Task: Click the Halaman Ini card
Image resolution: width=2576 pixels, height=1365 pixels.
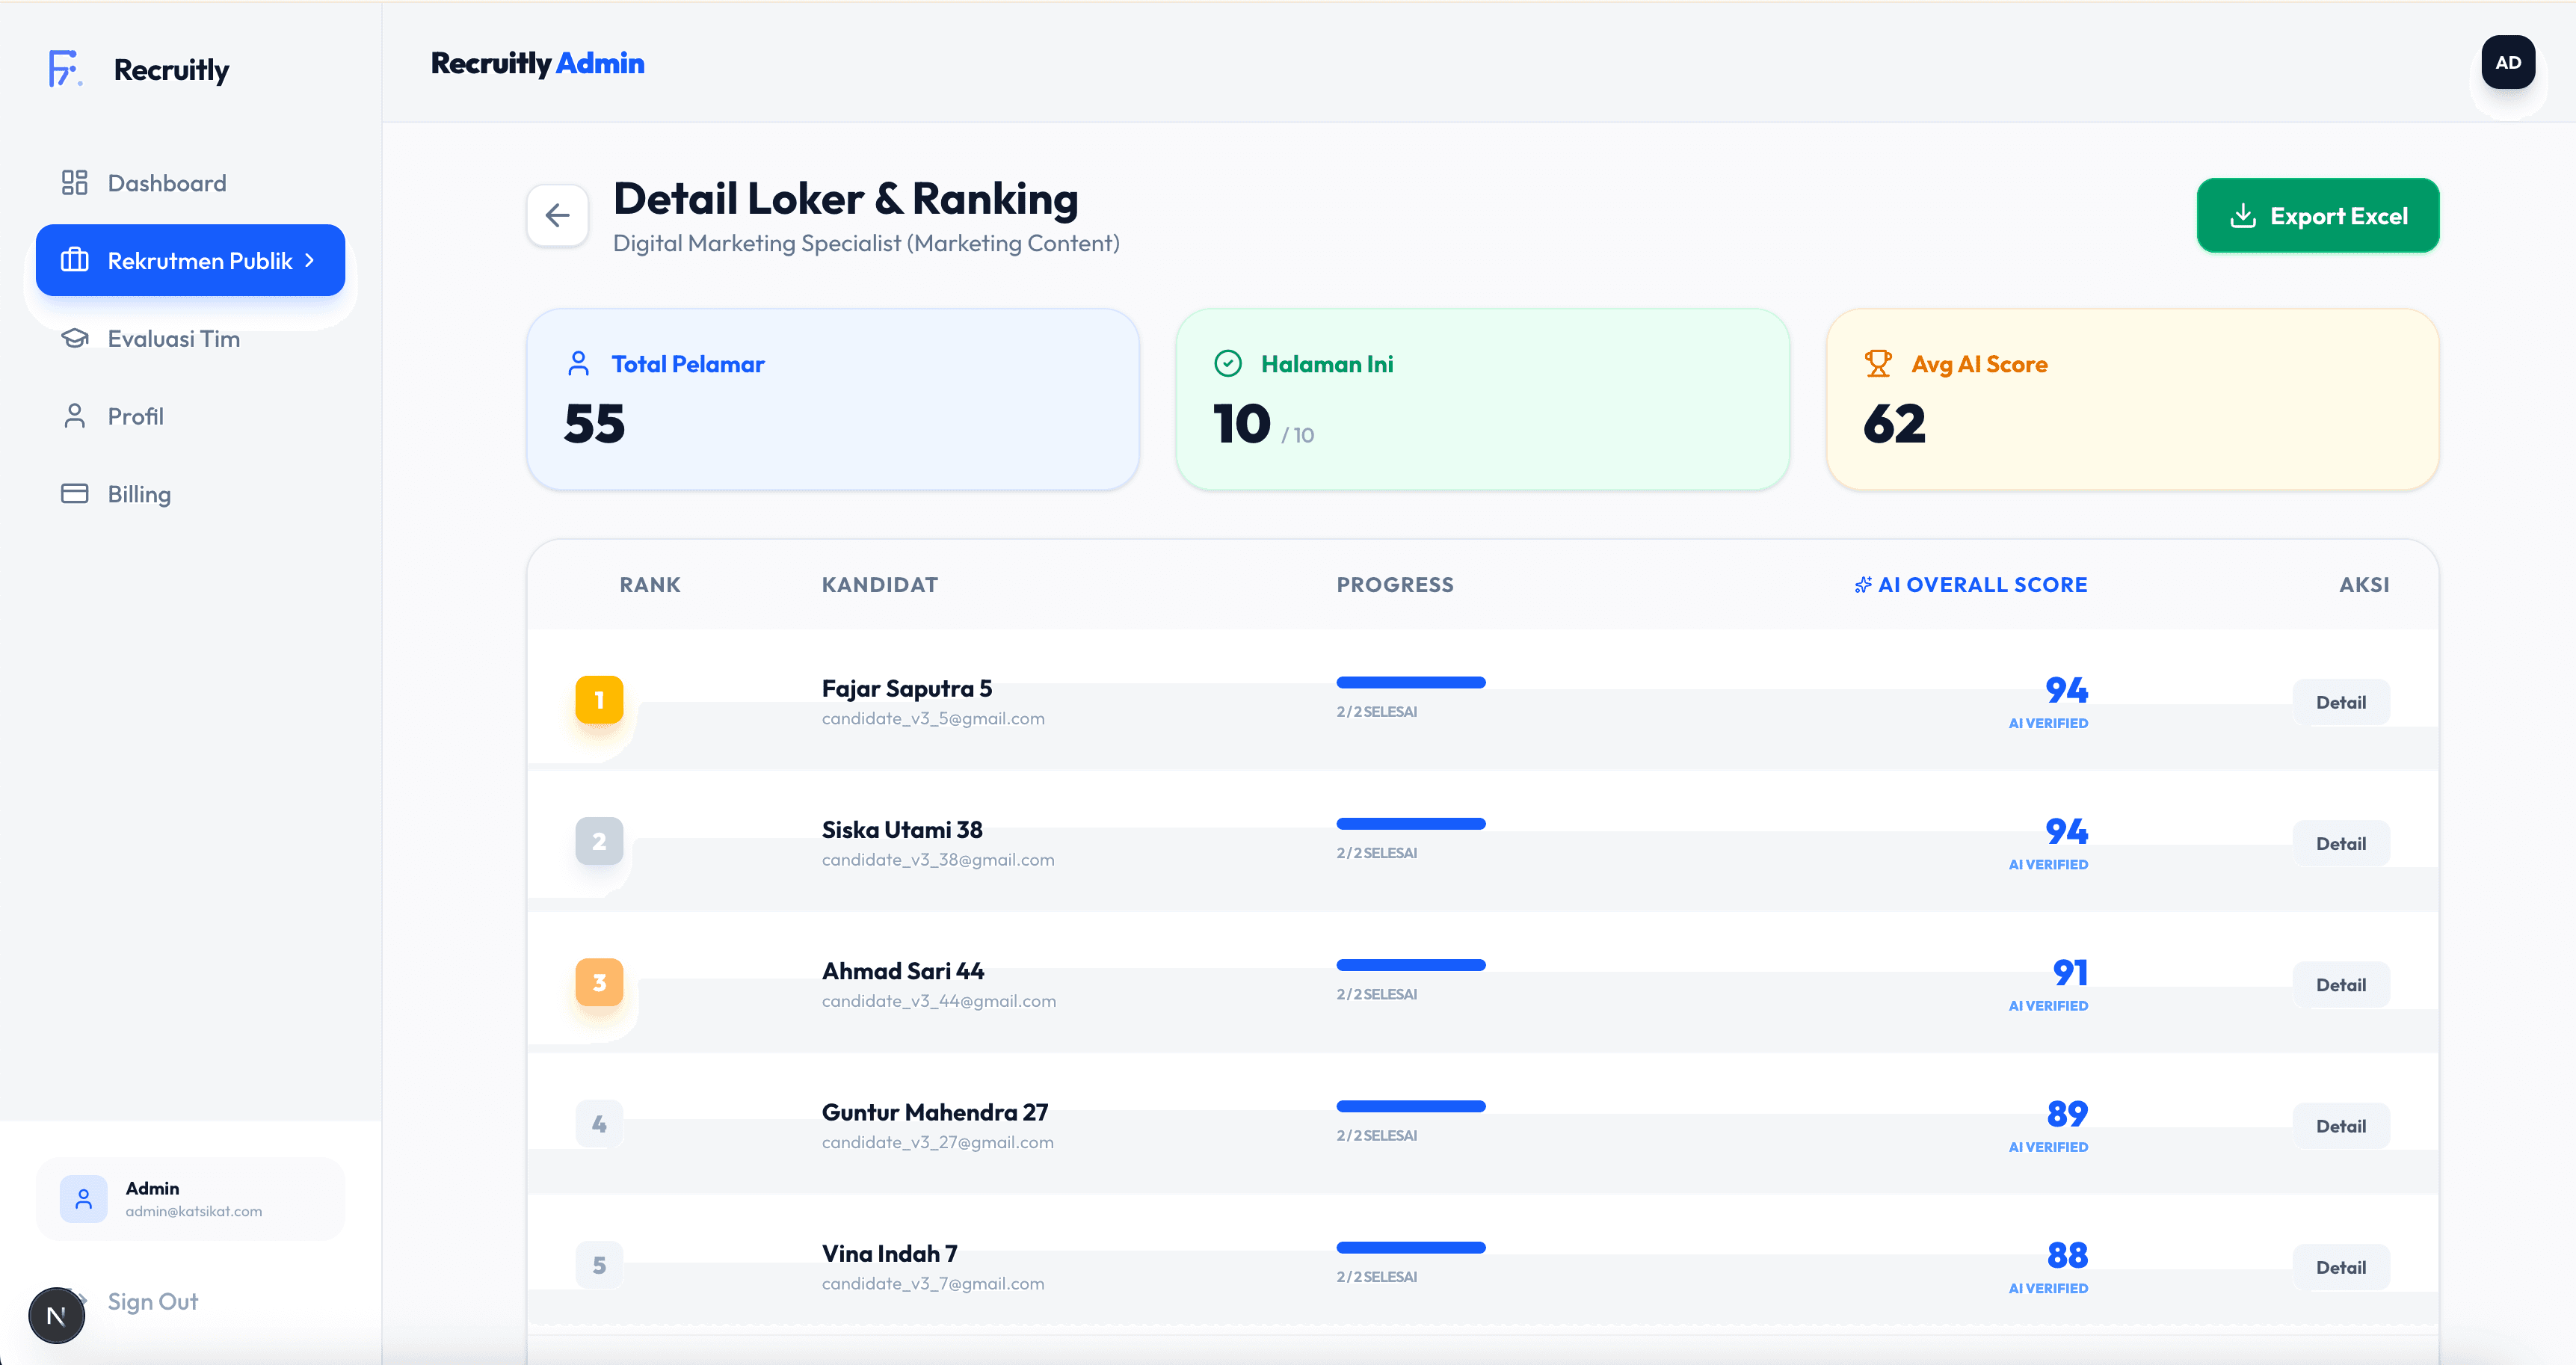Action: pyautogui.click(x=1482, y=399)
